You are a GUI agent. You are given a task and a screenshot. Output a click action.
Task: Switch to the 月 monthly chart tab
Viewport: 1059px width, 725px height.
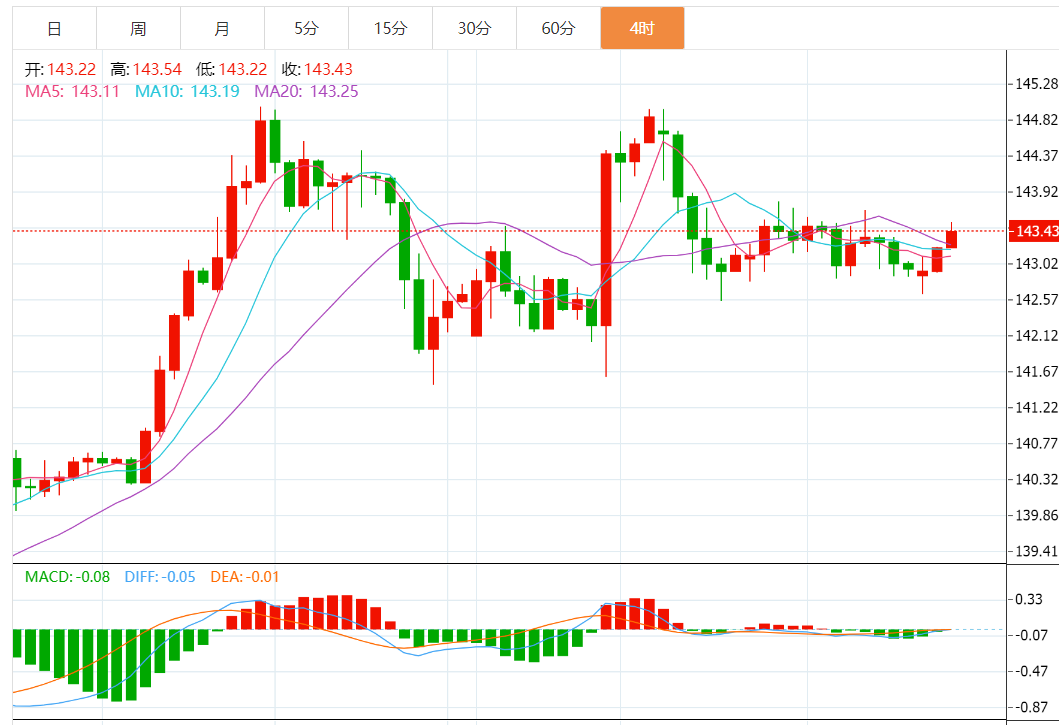(x=222, y=28)
